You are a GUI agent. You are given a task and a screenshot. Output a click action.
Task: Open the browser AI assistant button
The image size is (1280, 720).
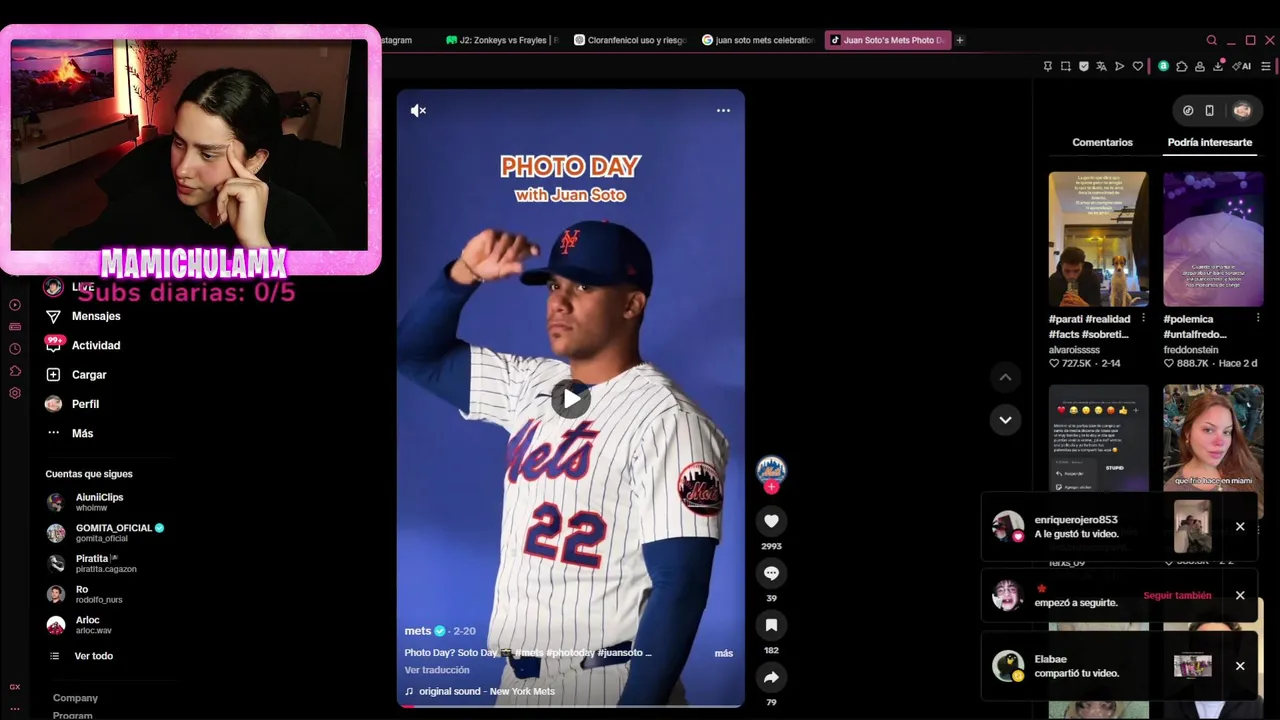(x=1242, y=66)
